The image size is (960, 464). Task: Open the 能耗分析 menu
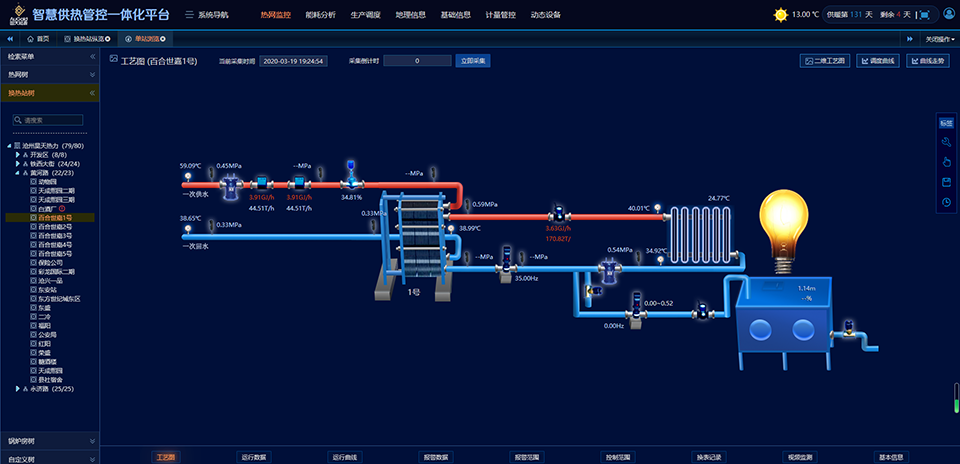tap(319, 15)
